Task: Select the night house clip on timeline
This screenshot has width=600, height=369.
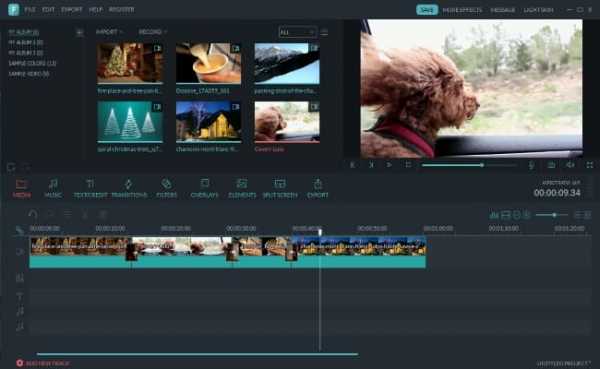Action: (x=359, y=252)
